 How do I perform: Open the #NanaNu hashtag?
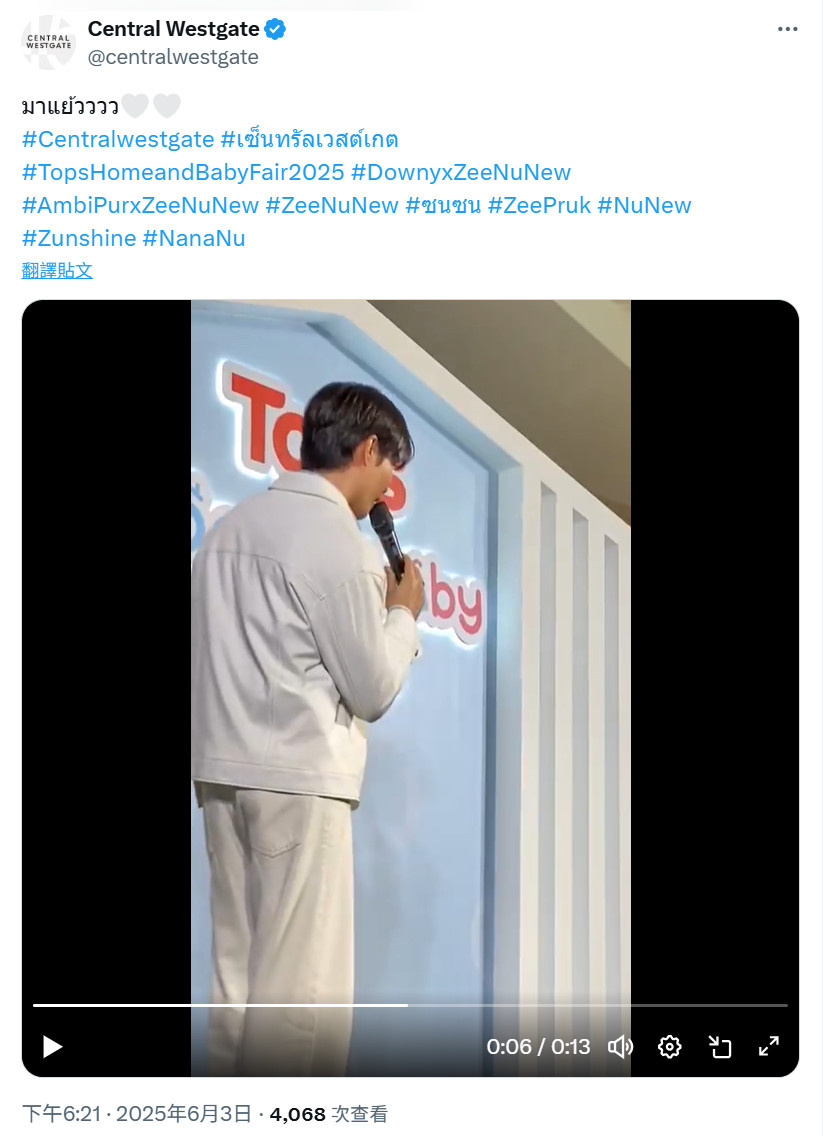click(194, 238)
